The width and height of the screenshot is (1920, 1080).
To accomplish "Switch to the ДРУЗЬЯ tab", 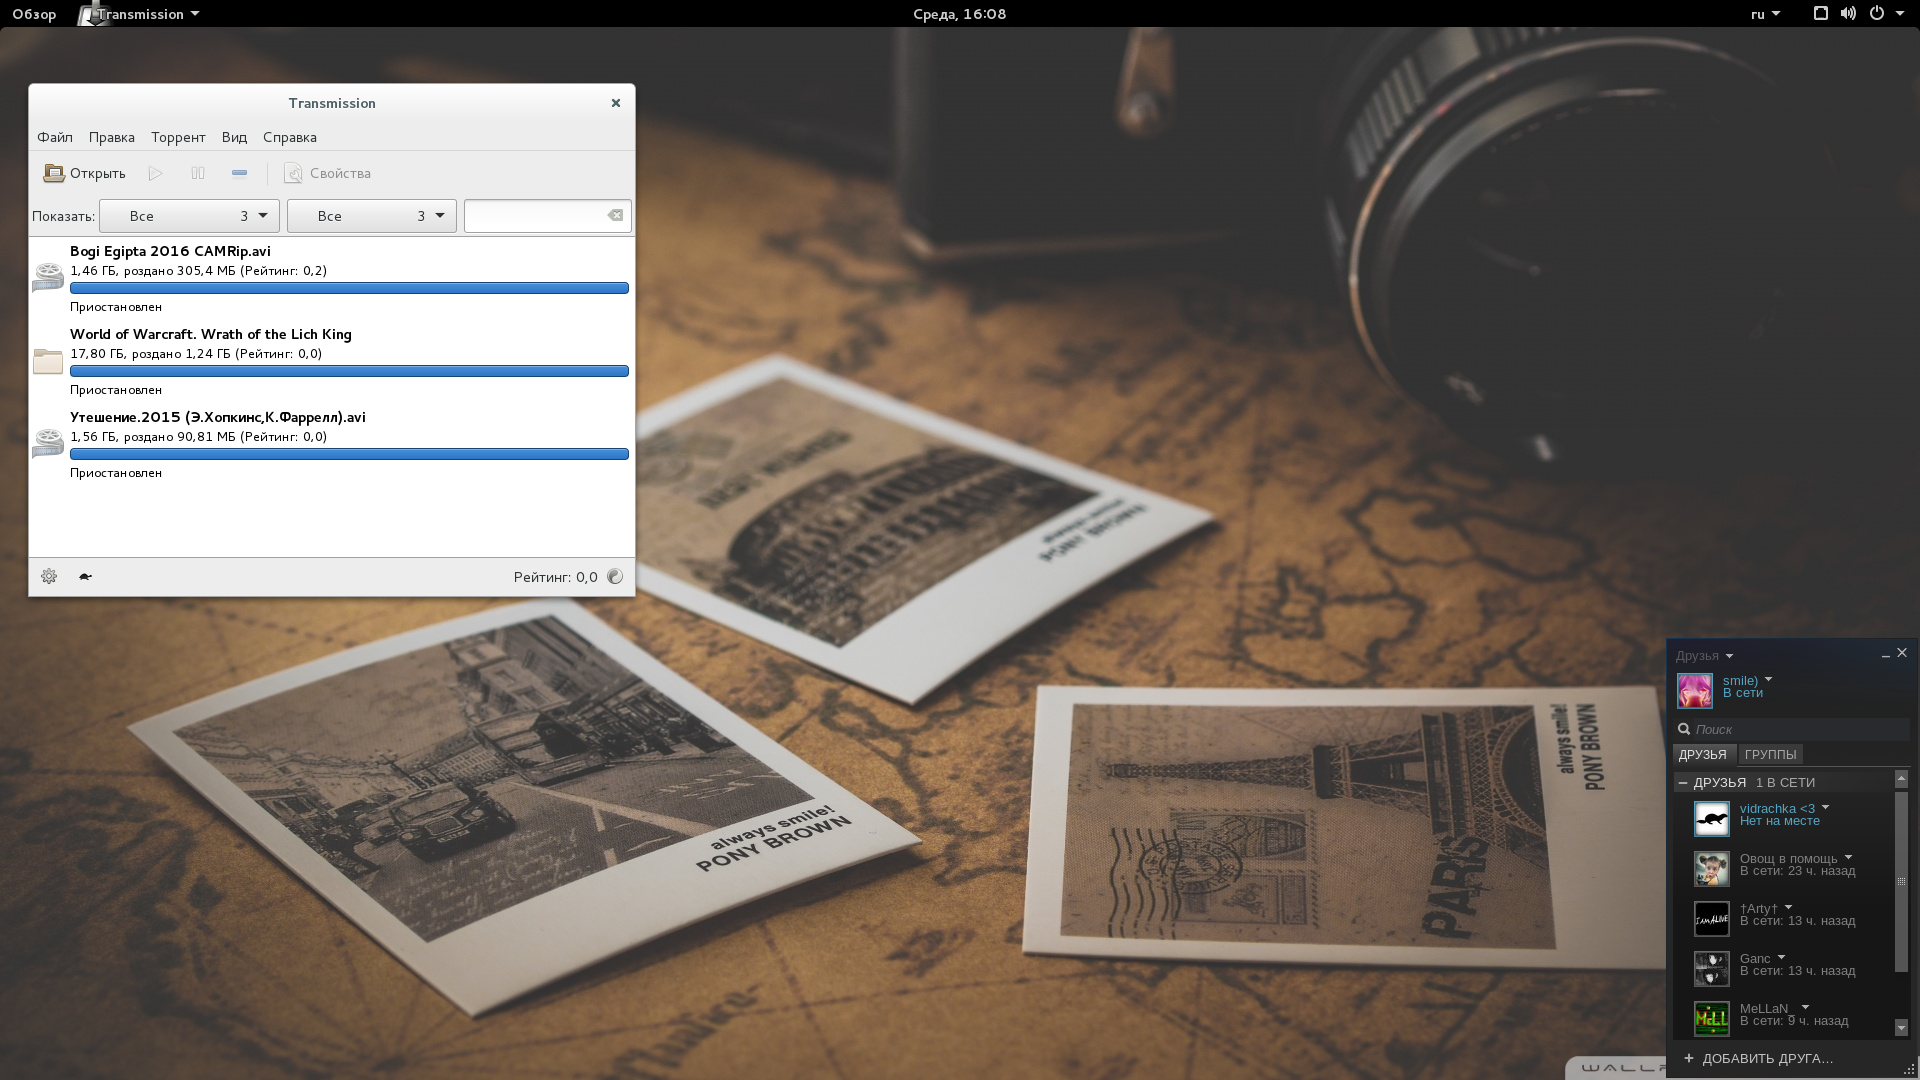I will 1703,755.
